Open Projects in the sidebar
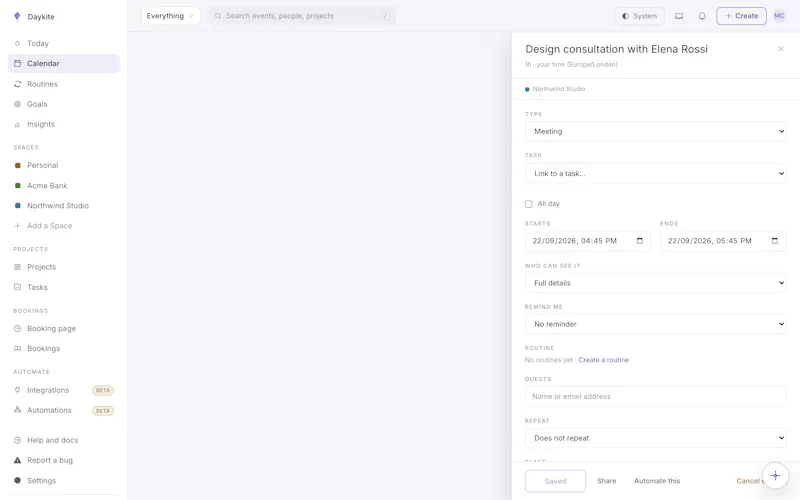The width and height of the screenshot is (800, 500). click(64, 267)
